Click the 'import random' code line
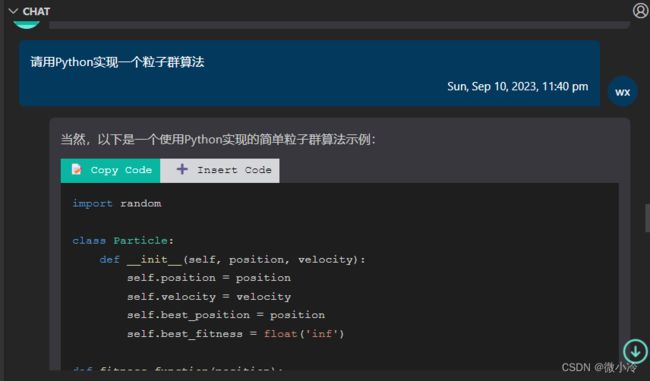The image size is (650, 381). (x=117, y=204)
